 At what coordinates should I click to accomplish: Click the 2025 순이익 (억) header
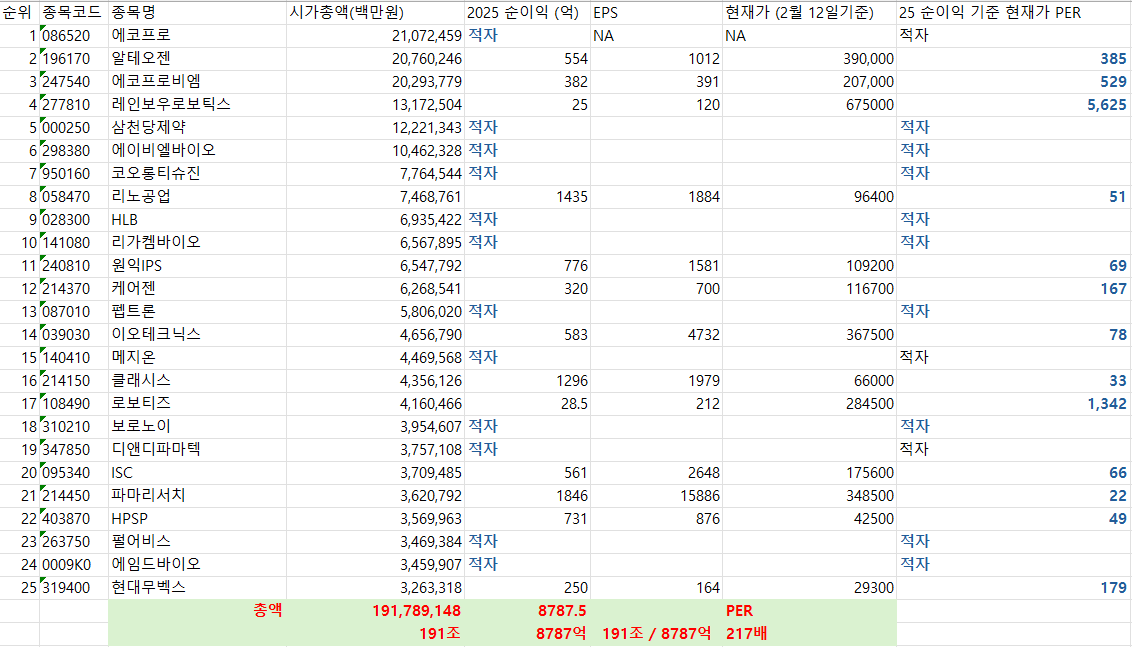click(x=527, y=12)
